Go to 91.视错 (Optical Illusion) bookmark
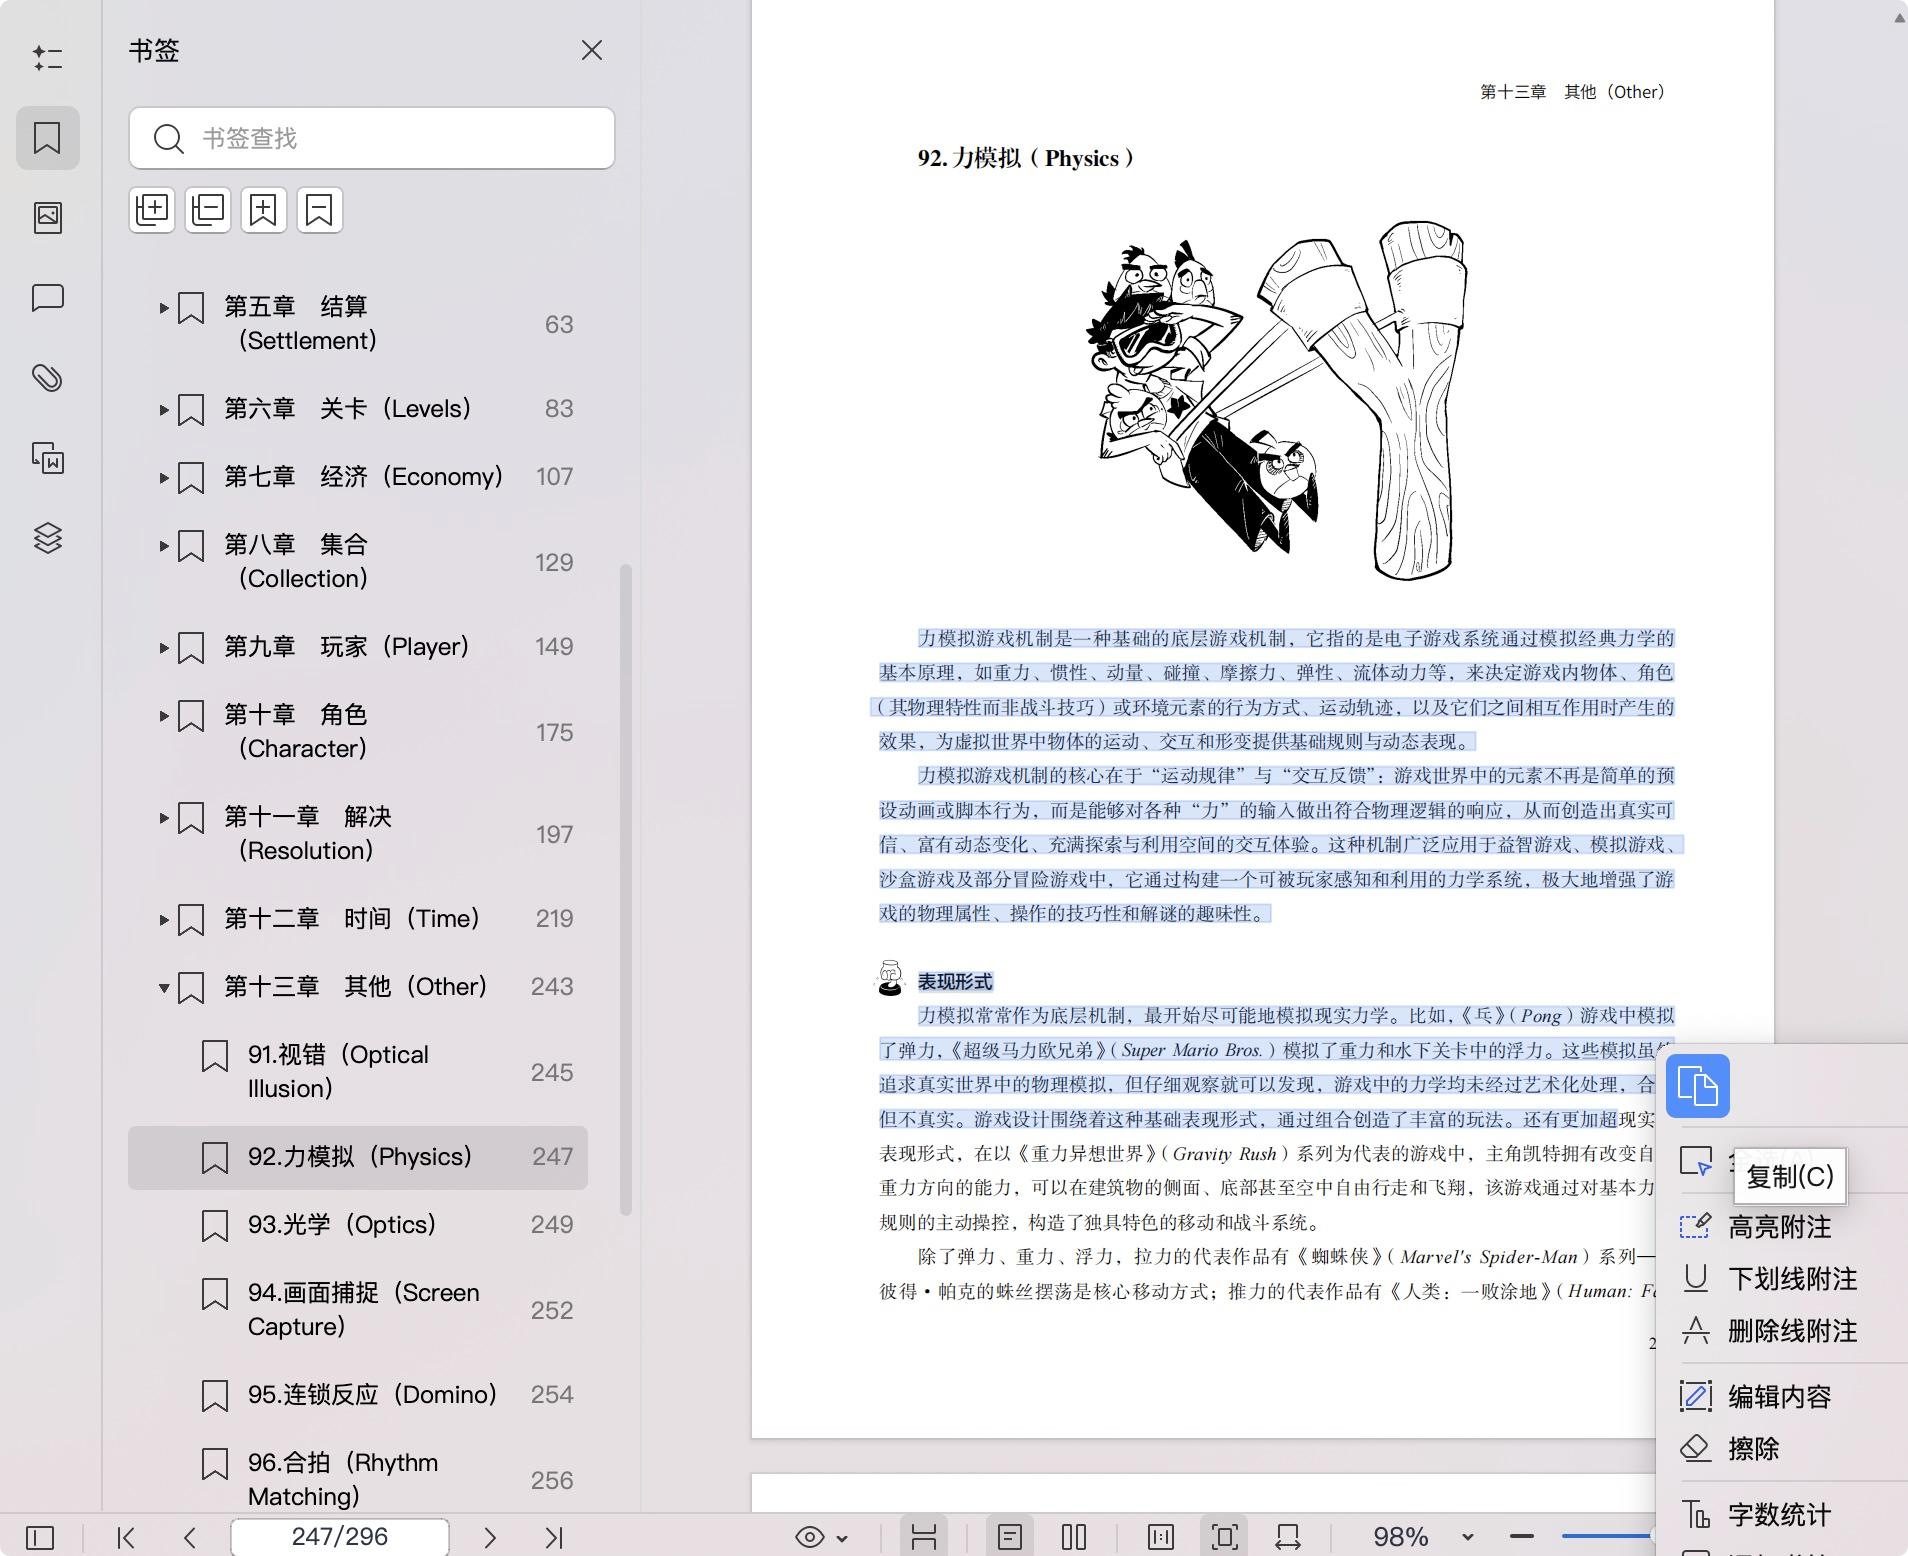The height and width of the screenshot is (1556, 1908). tap(358, 1072)
